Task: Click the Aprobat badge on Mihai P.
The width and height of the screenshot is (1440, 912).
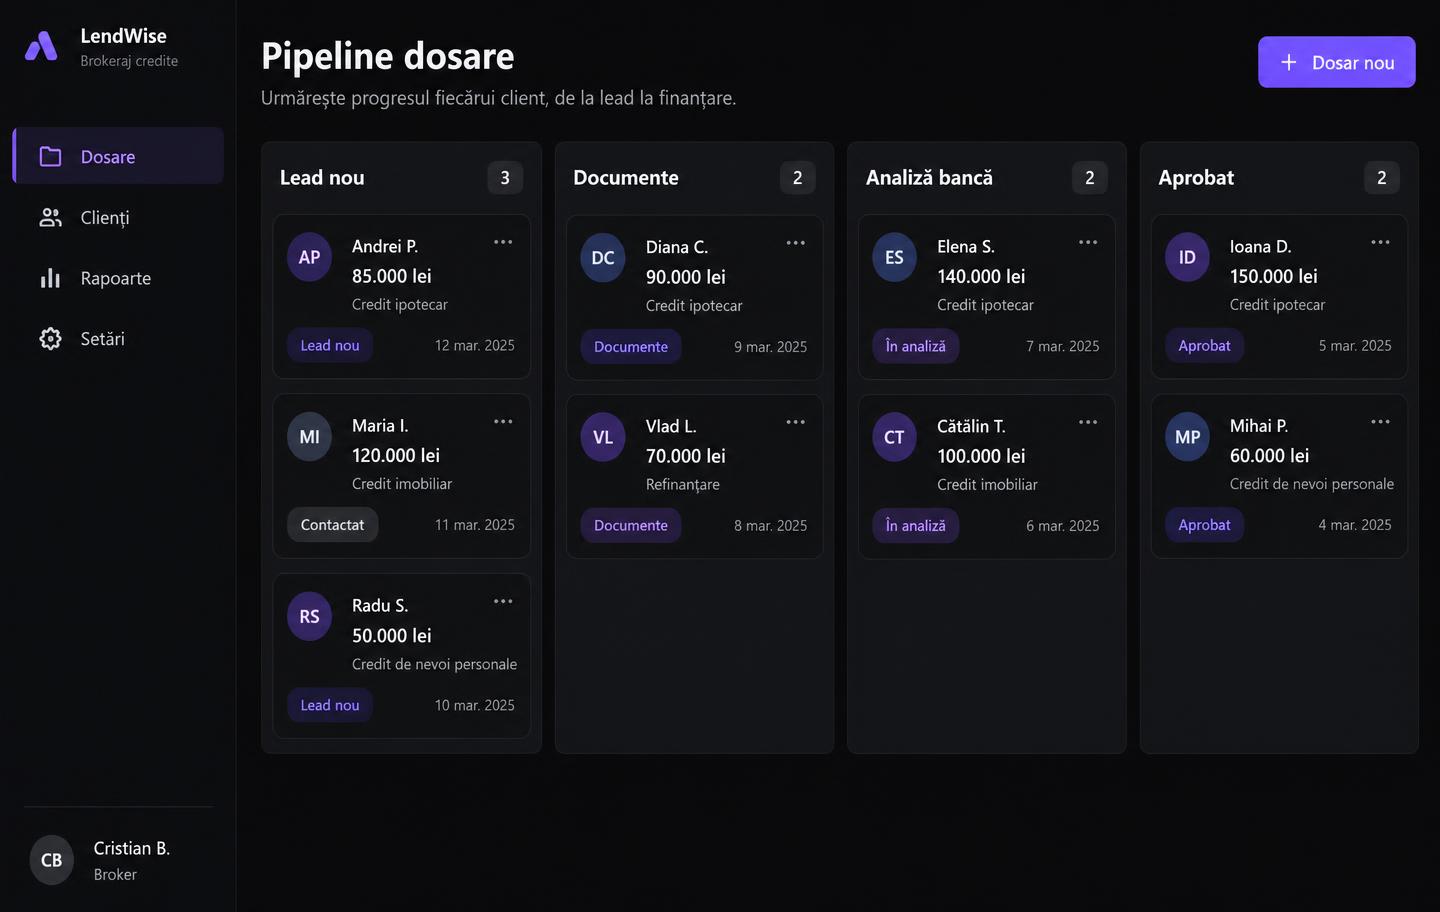Action: (1205, 525)
